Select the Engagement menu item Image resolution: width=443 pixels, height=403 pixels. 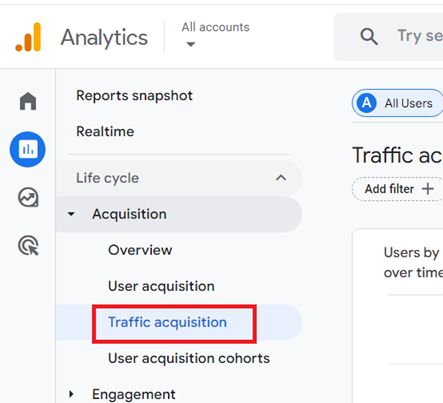coord(134,394)
